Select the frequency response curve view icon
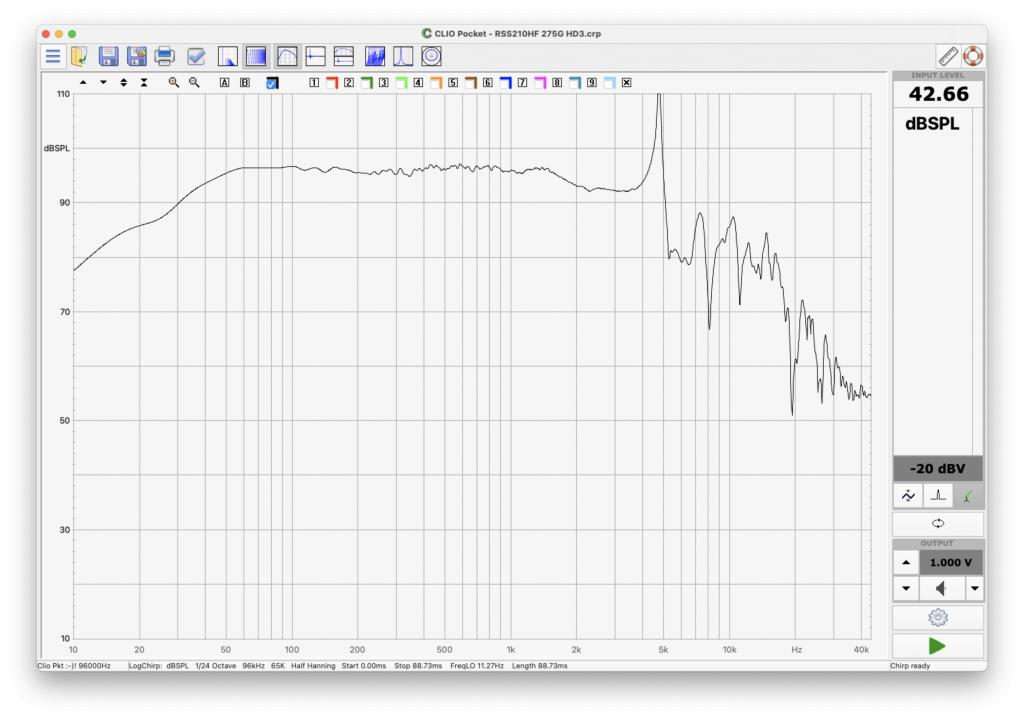Screen dimensions: 1024x720 tap(287, 57)
